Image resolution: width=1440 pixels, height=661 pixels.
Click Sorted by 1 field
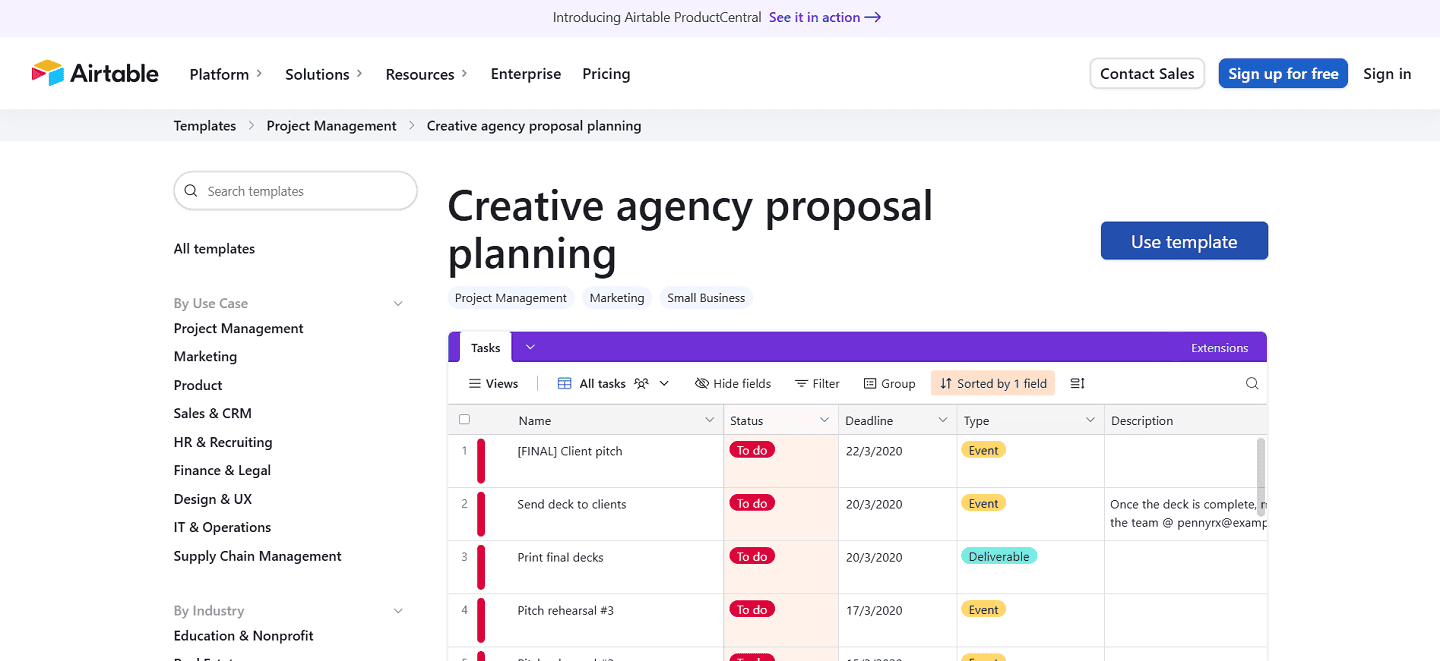[992, 383]
